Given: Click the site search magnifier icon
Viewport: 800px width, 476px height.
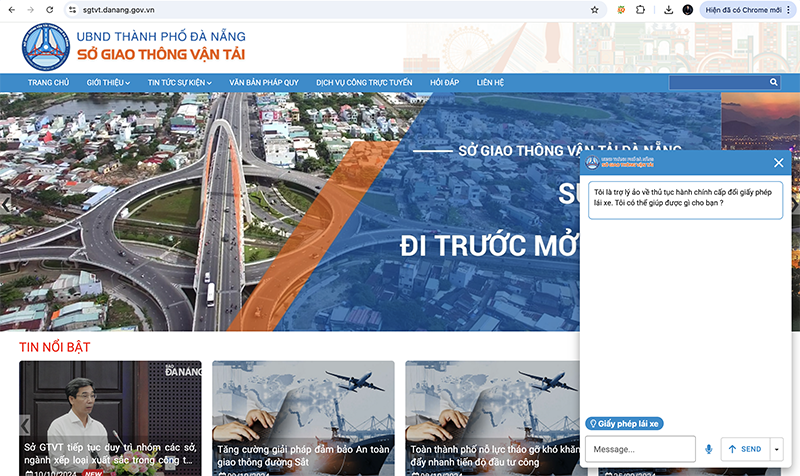Looking at the screenshot, I should [774, 82].
